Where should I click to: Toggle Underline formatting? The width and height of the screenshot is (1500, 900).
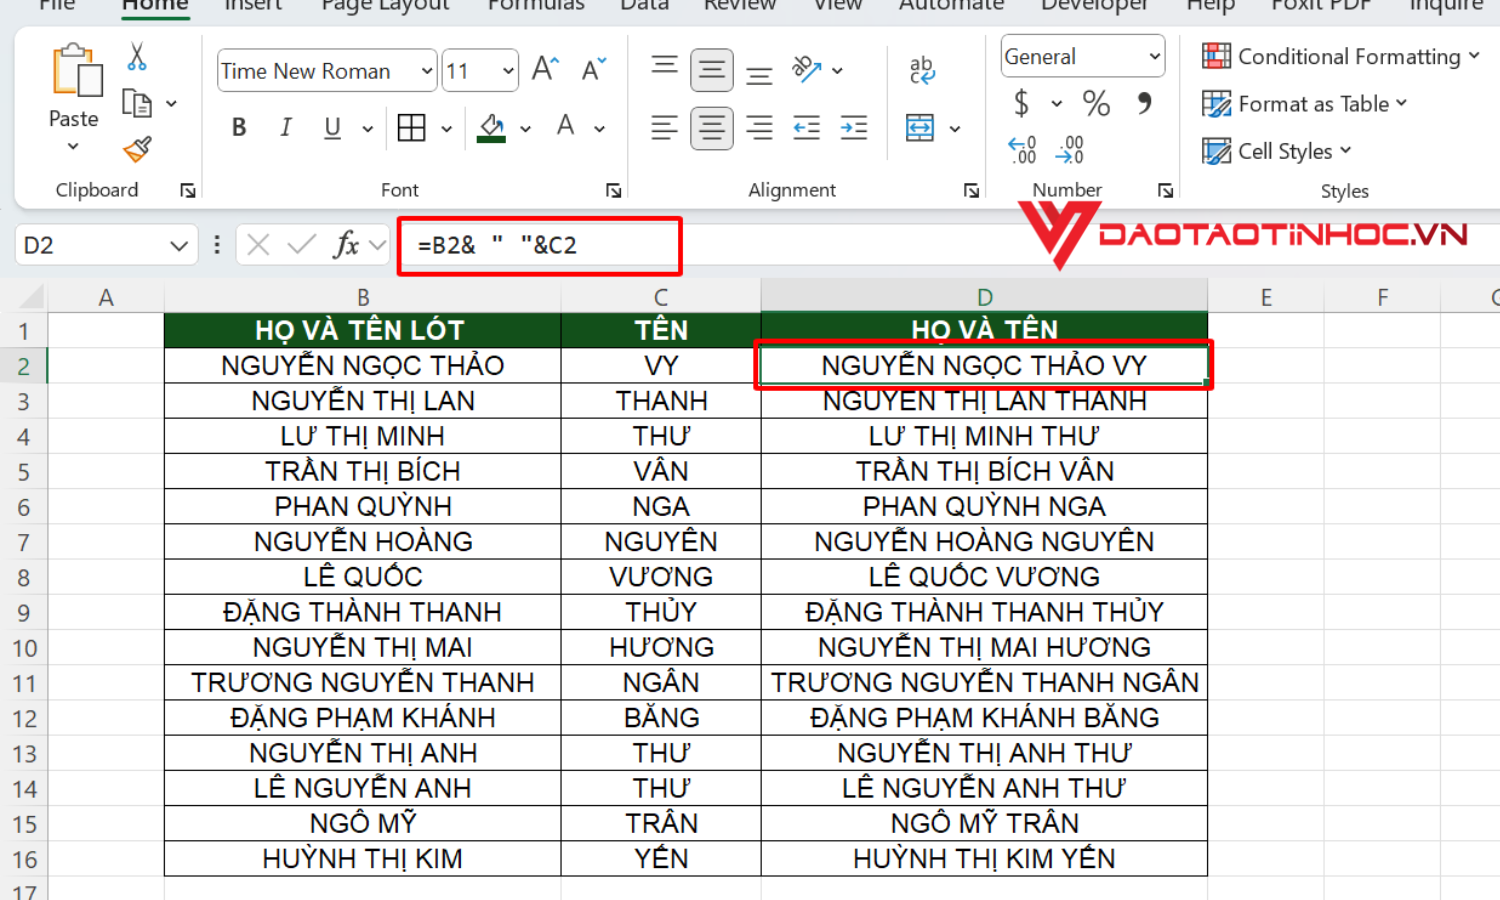pyautogui.click(x=330, y=127)
